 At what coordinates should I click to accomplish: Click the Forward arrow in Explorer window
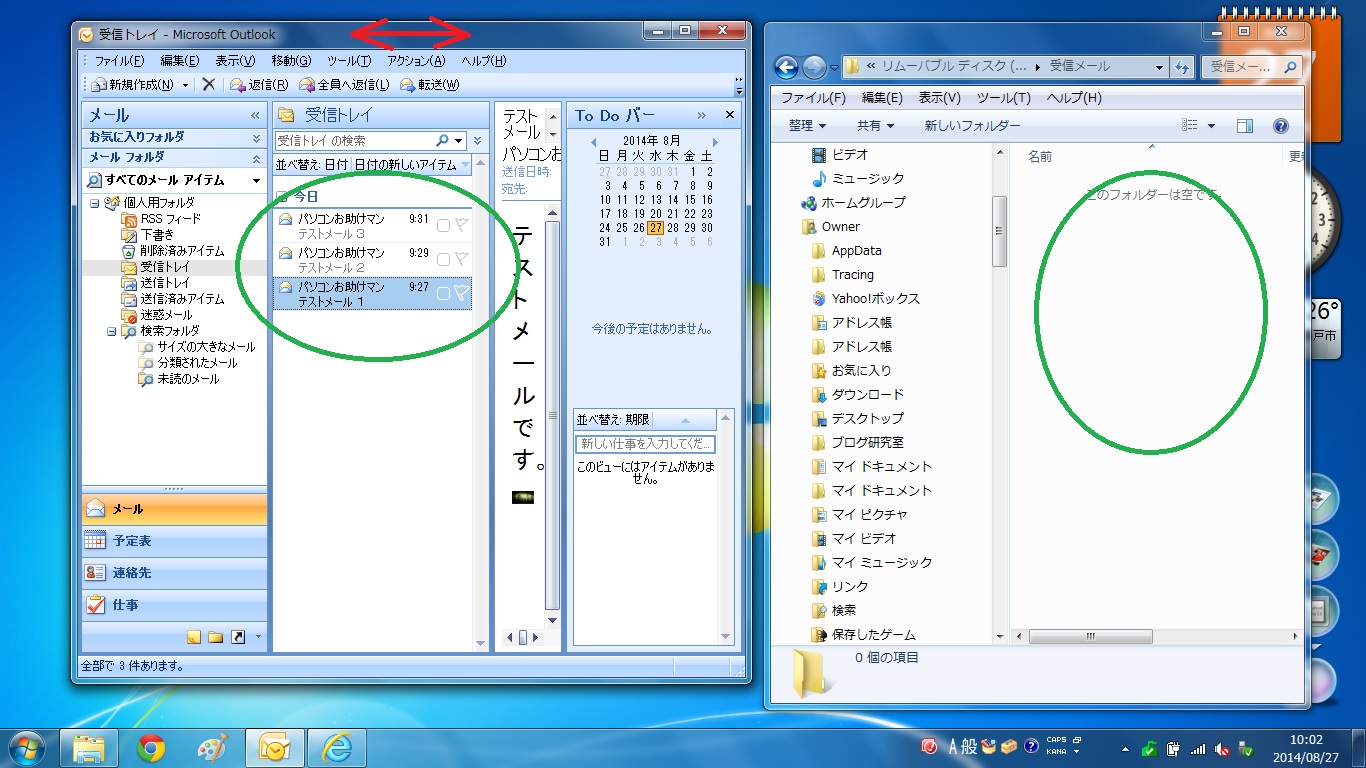[x=814, y=67]
